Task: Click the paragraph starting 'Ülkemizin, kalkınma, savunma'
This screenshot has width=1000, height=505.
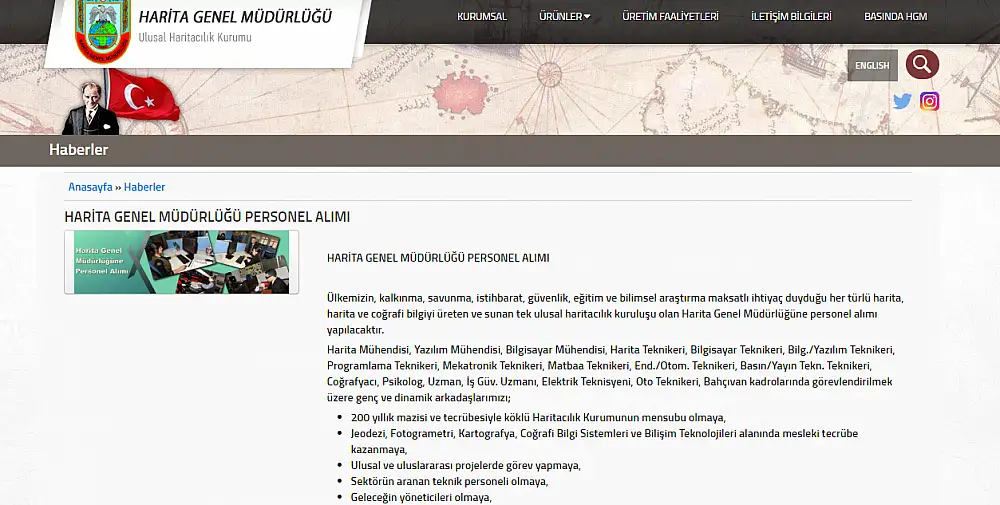Action: coord(615,314)
